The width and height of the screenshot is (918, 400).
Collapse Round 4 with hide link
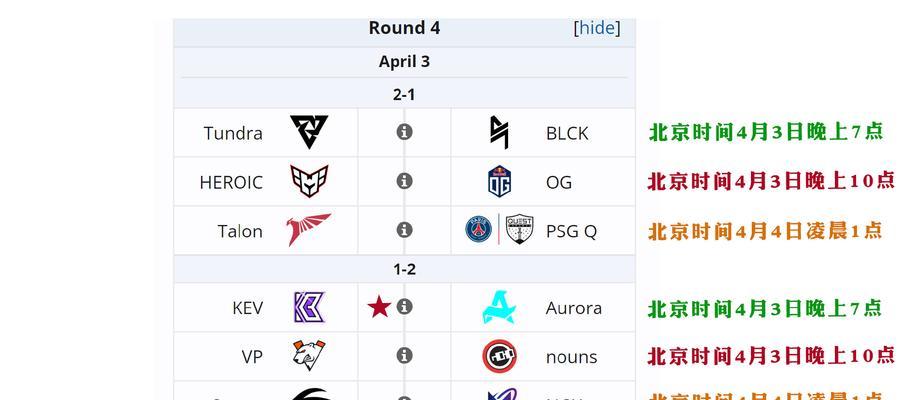tap(597, 28)
